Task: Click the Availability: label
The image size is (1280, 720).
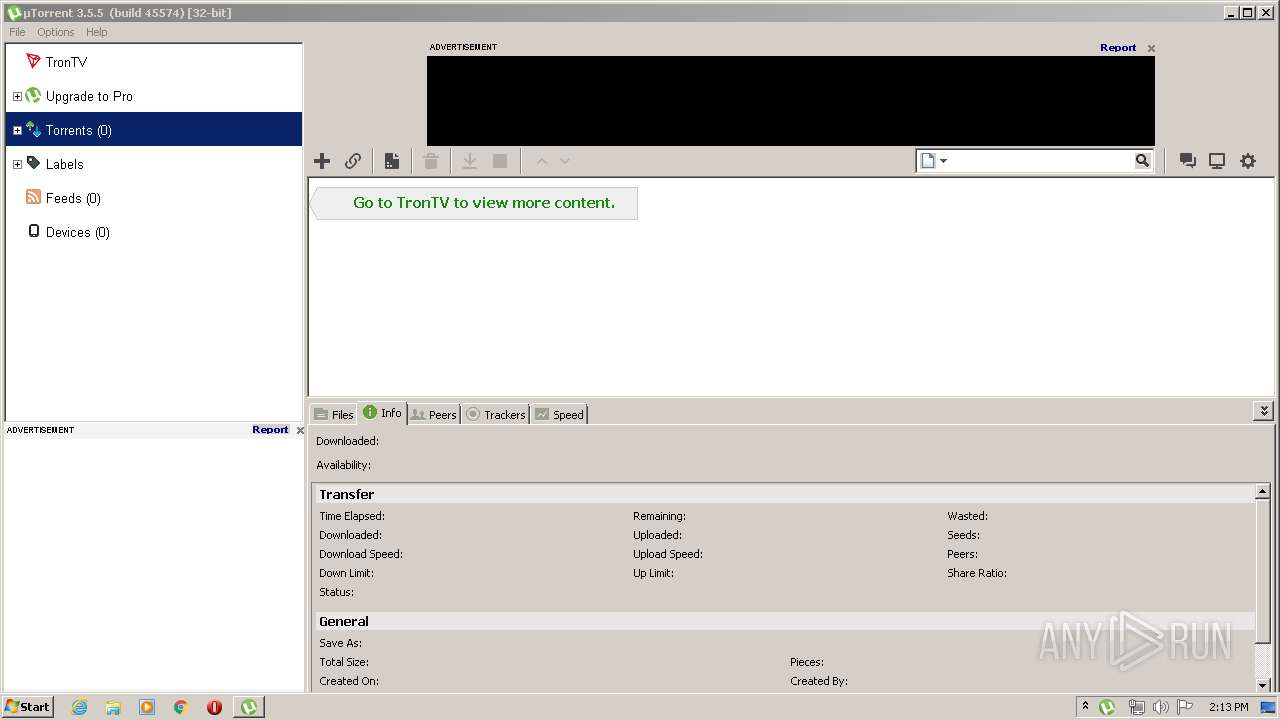Action: 343,465
